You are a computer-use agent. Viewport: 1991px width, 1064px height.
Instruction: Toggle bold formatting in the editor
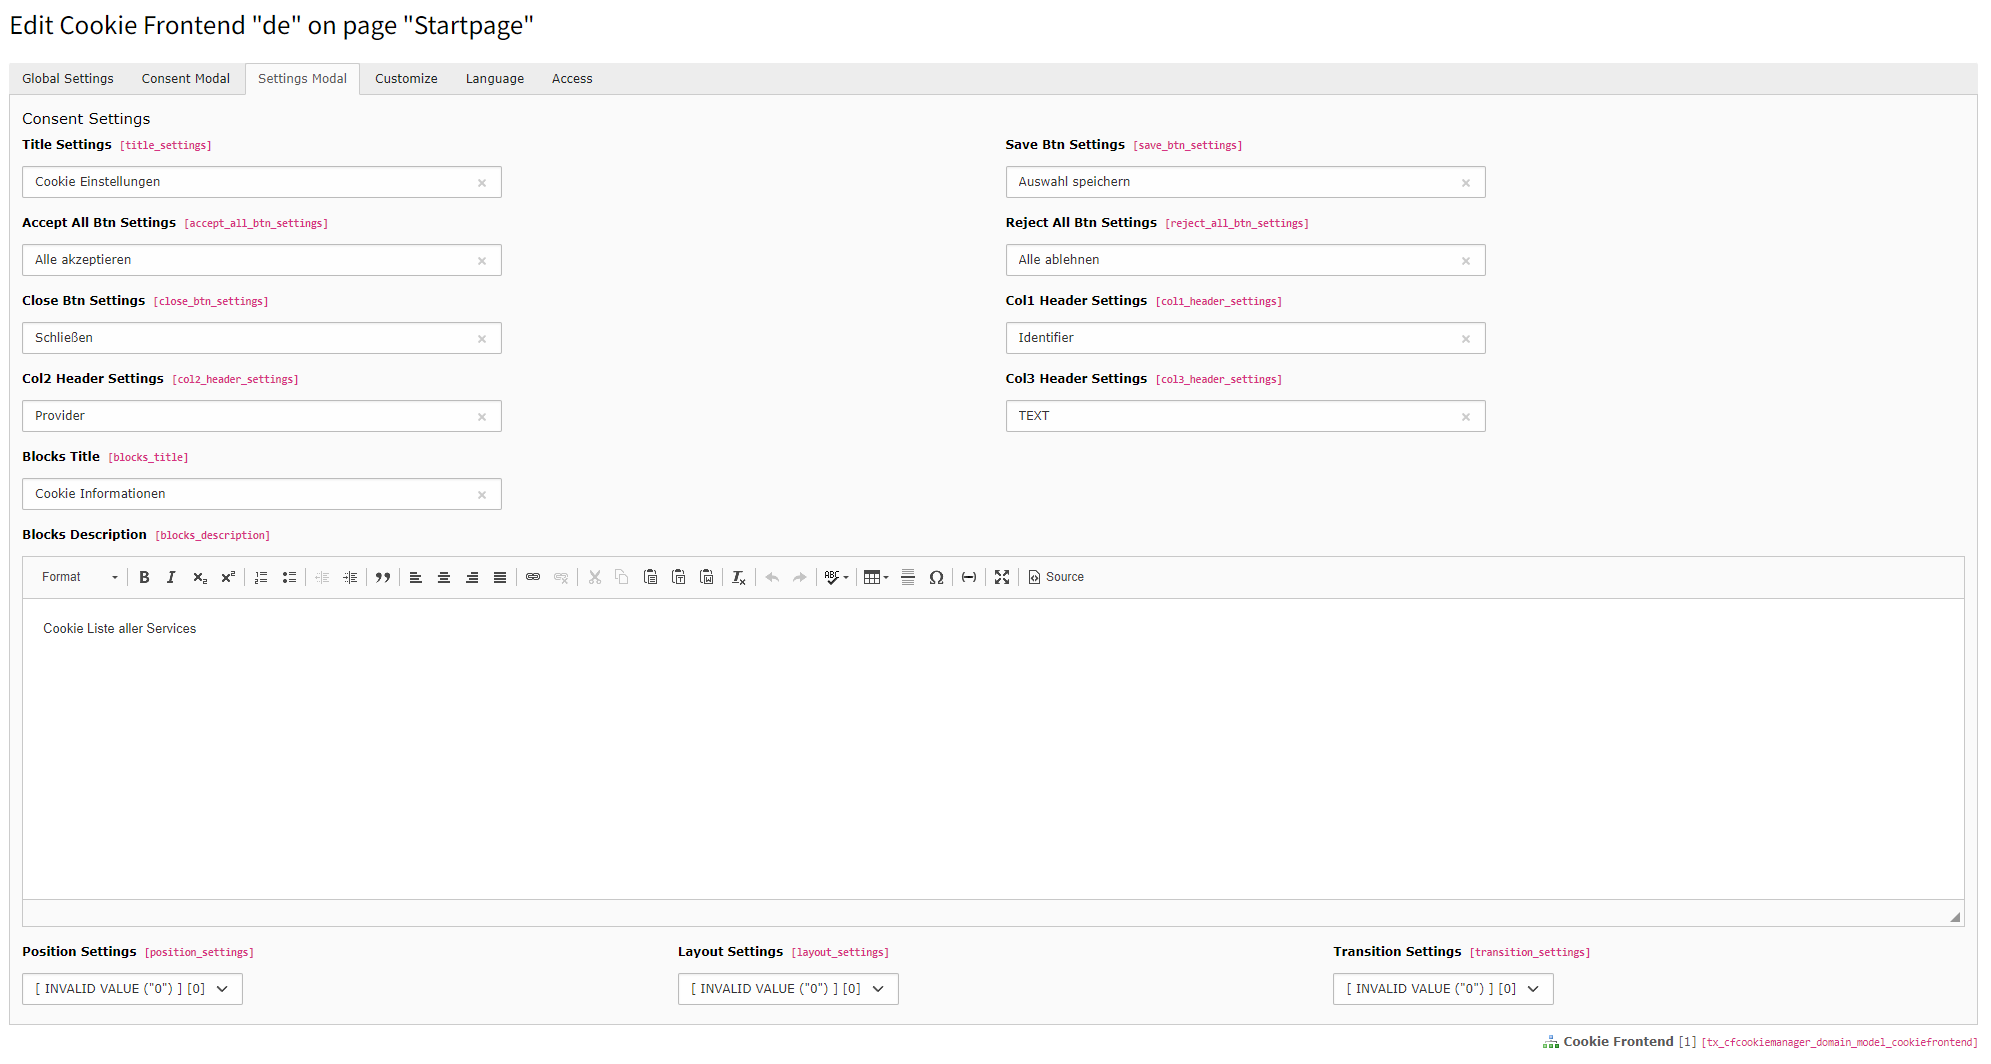tap(144, 577)
